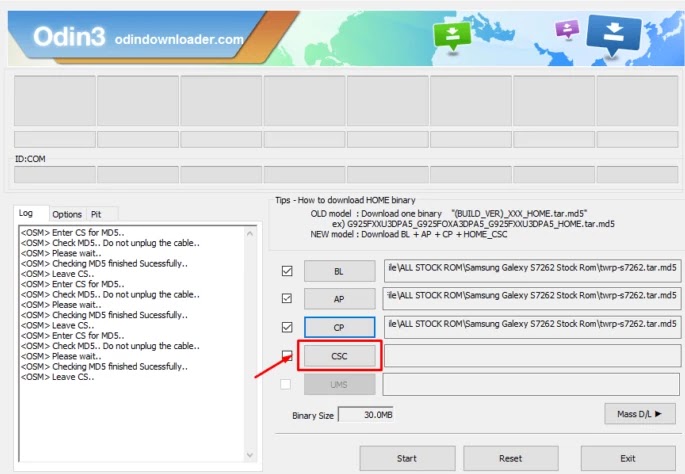Click the Odin3 logo text
Screen dimensions: 685x474
click(x=69, y=37)
